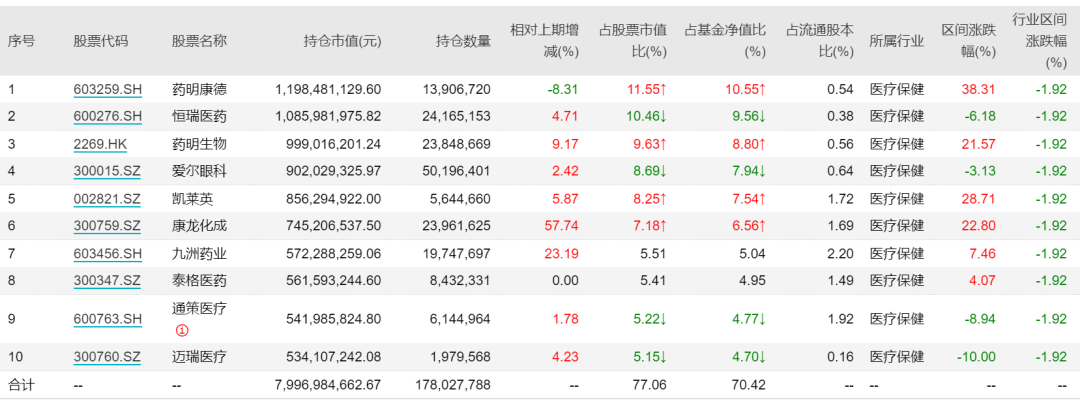Click holding value 1,198,481,129.60

point(328,90)
